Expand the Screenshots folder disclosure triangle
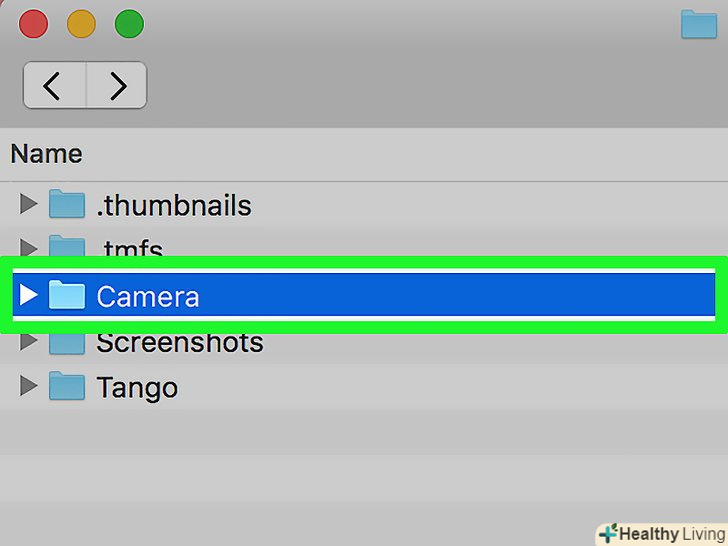The width and height of the screenshot is (728, 546). (x=29, y=343)
